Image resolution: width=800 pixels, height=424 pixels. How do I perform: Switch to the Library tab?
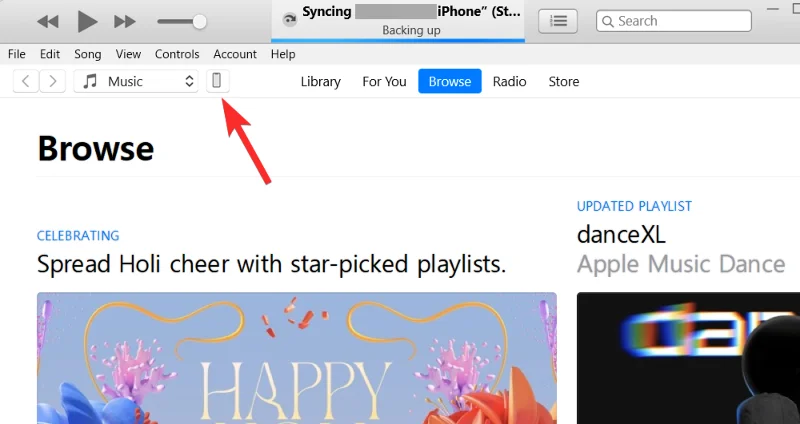[x=320, y=82]
